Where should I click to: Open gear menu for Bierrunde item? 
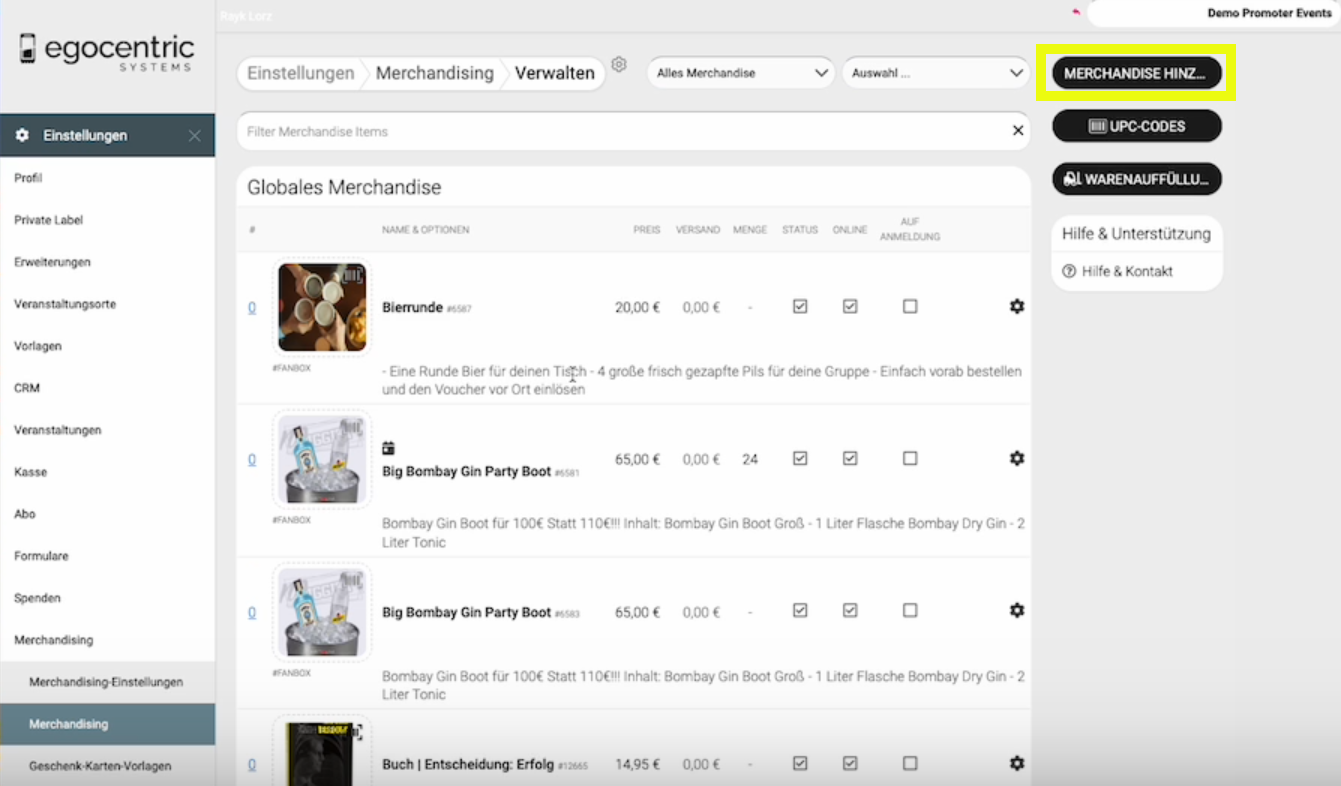click(1017, 306)
